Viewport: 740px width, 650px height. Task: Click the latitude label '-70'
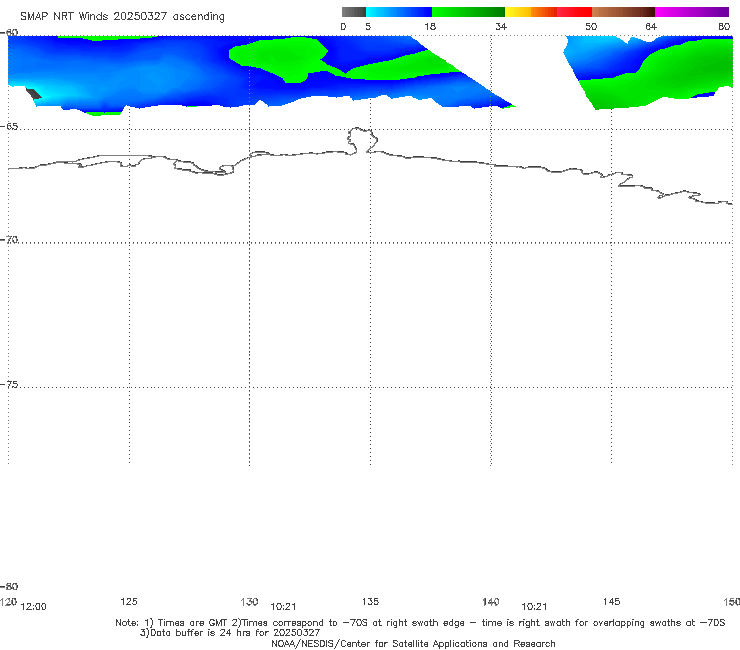click(x=9, y=240)
